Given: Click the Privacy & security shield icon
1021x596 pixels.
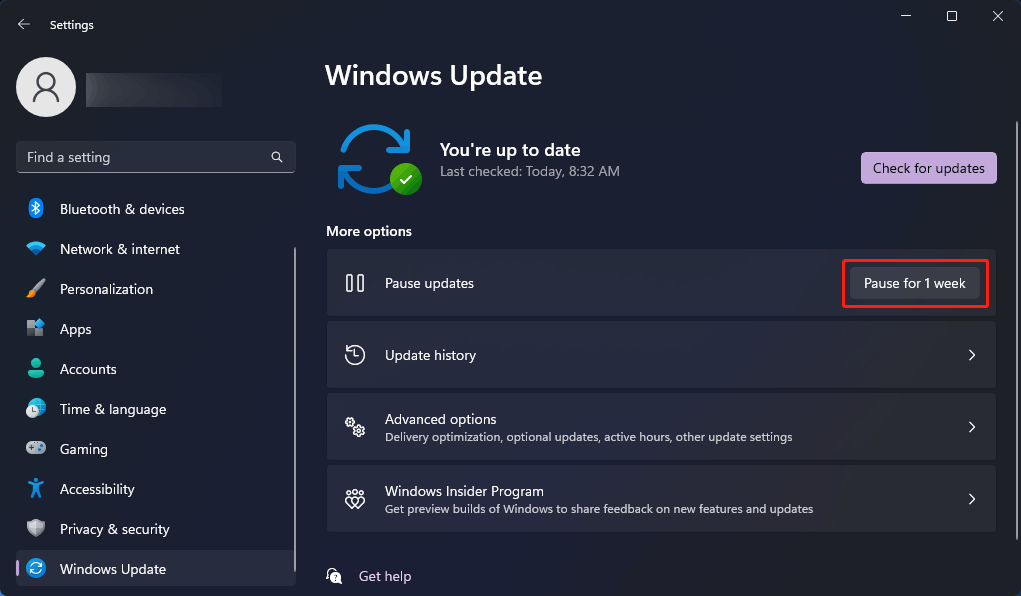Looking at the screenshot, I should [x=37, y=529].
